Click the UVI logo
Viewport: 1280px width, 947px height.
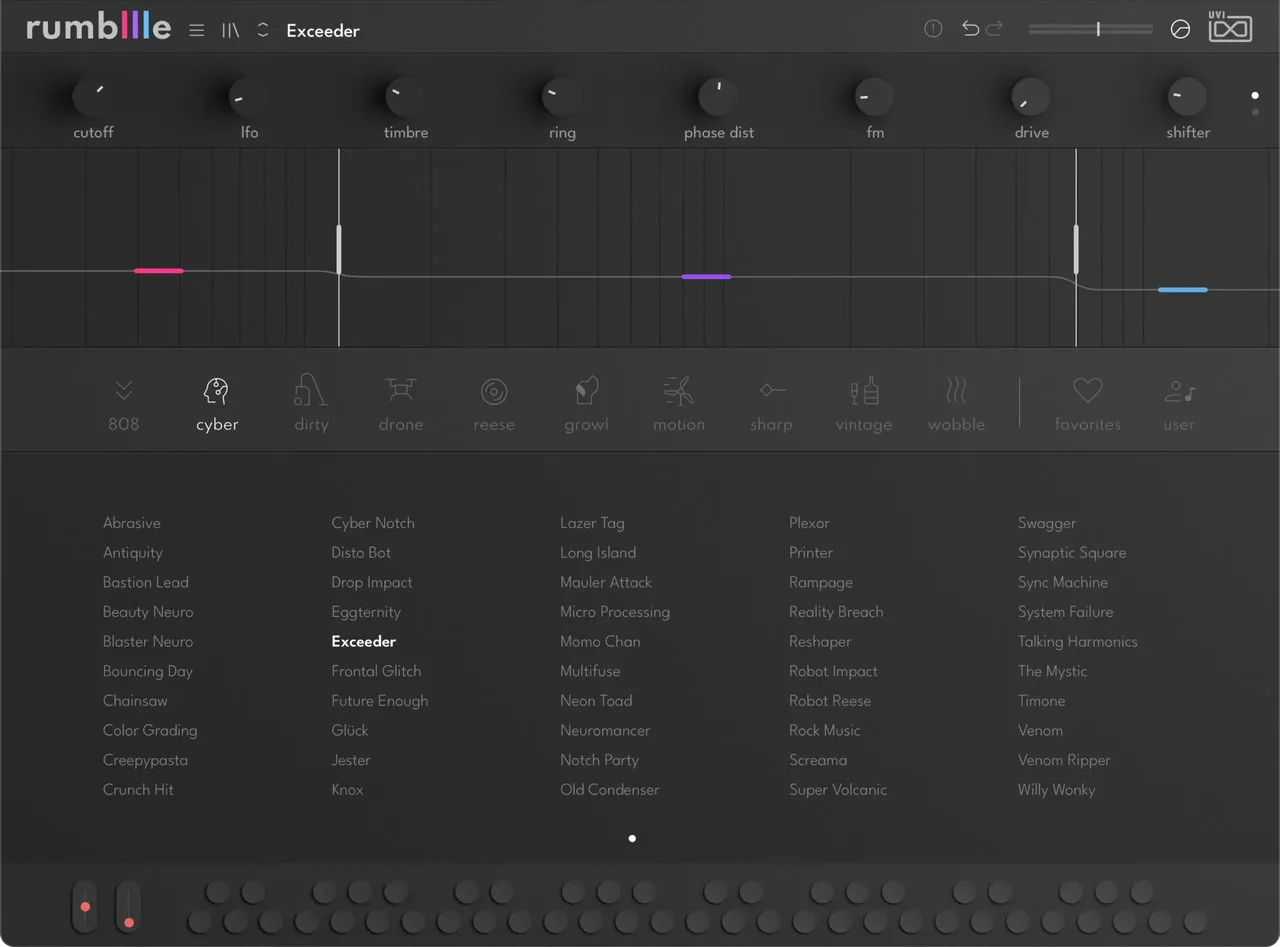(x=1231, y=27)
